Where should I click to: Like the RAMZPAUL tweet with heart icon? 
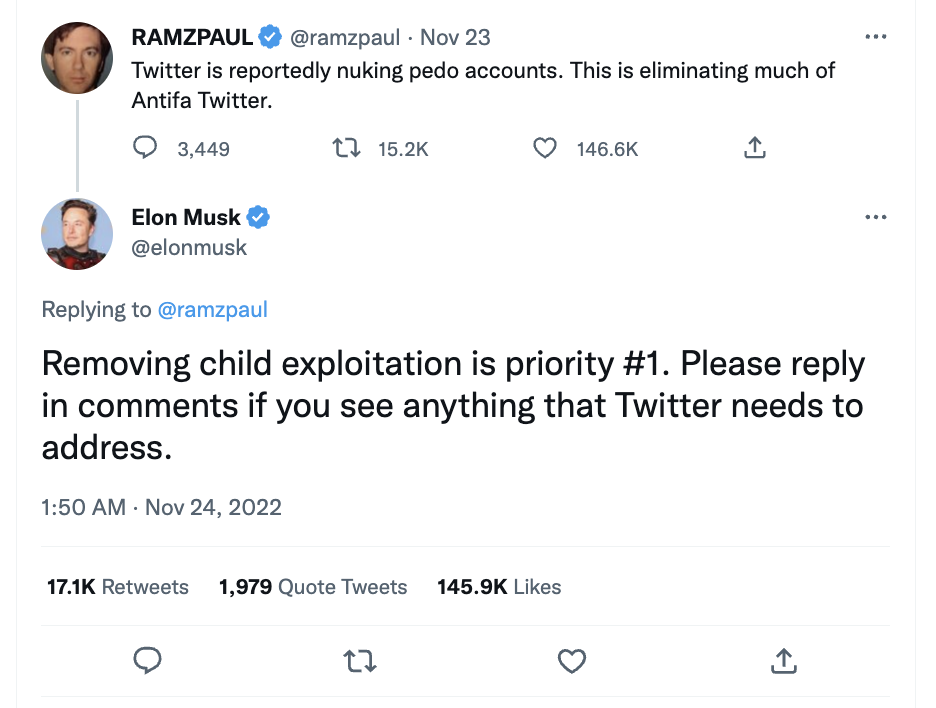(545, 148)
